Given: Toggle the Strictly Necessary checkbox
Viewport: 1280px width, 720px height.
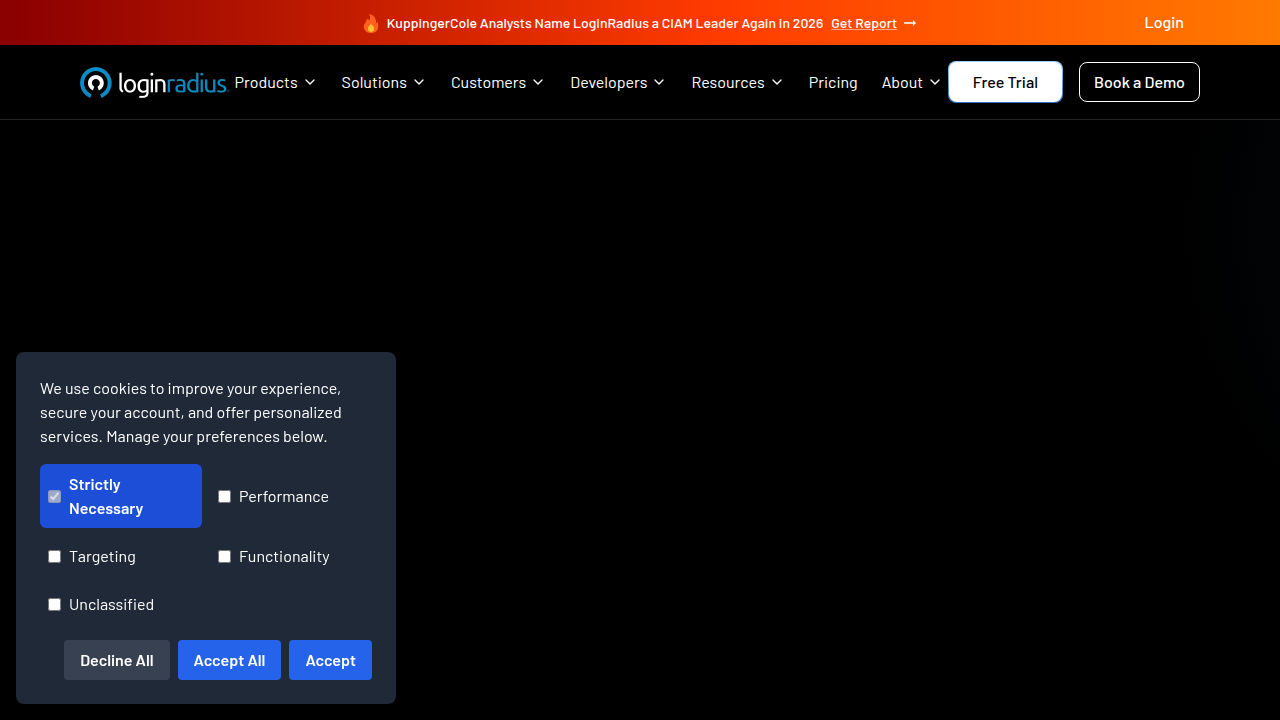Looking at the screenshot, I should pos(55,497).
